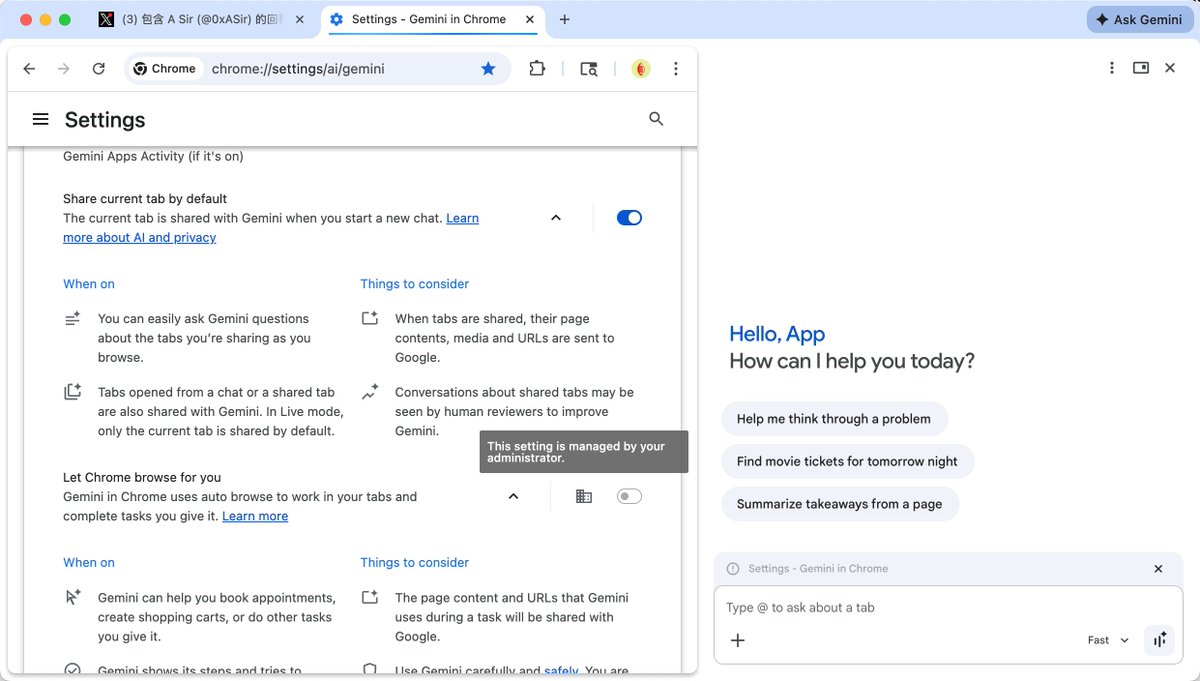Search settings with the magnifier icon
Screen dimensions: 1200x681
click(656, 119)
